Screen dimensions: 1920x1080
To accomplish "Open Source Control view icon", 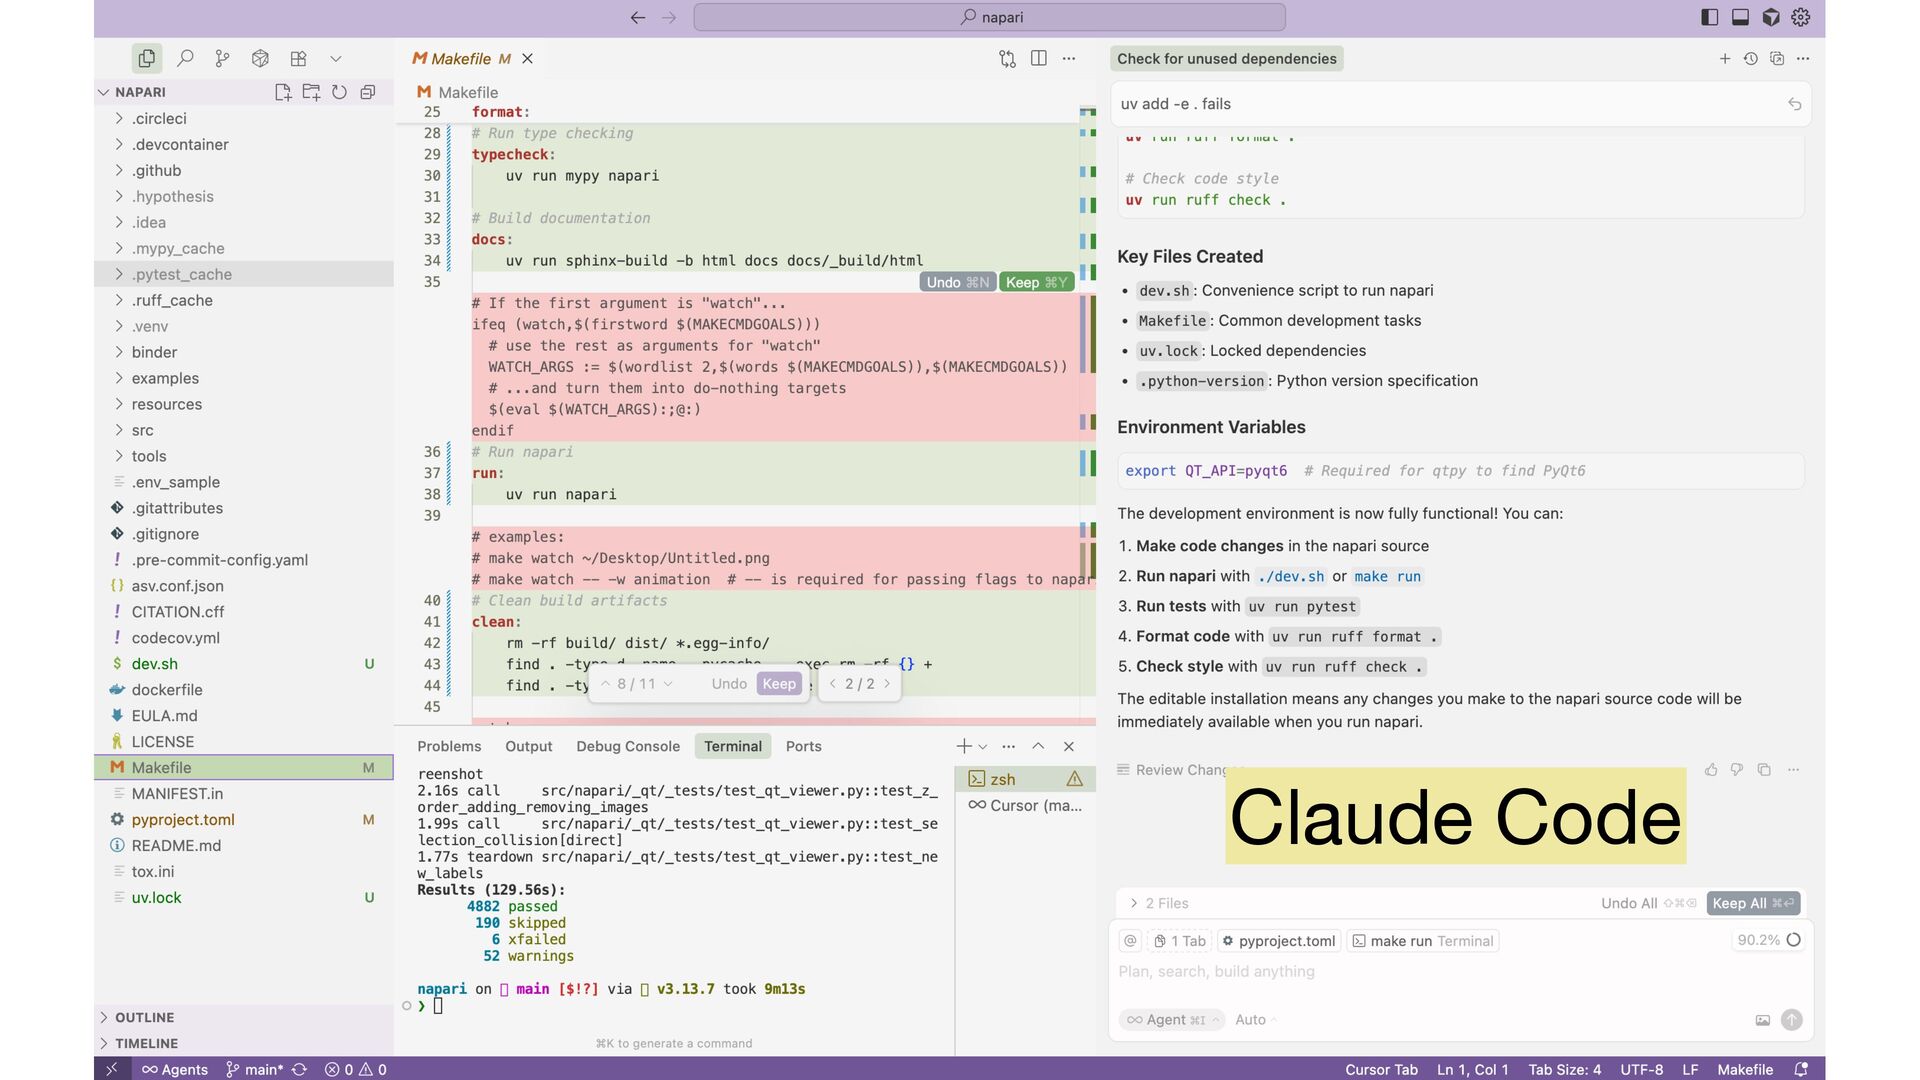I will click(x=222, y=59).
